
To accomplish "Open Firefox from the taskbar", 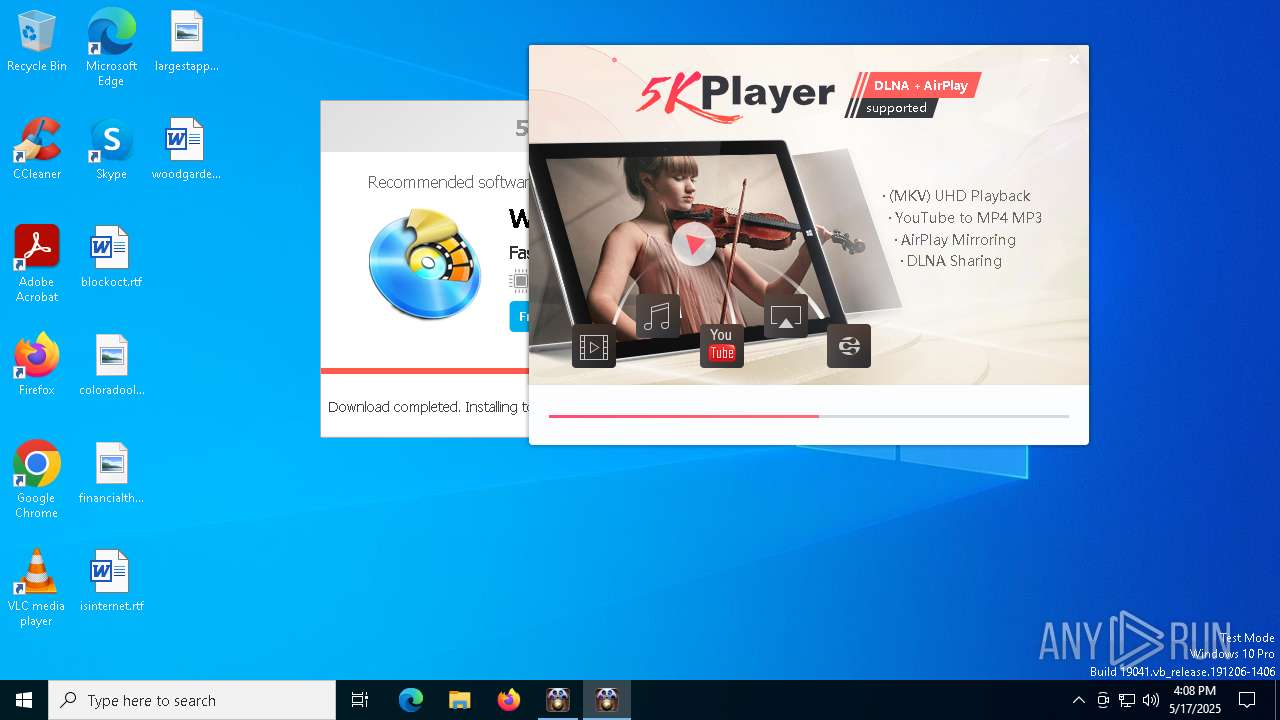I will 508,700.
